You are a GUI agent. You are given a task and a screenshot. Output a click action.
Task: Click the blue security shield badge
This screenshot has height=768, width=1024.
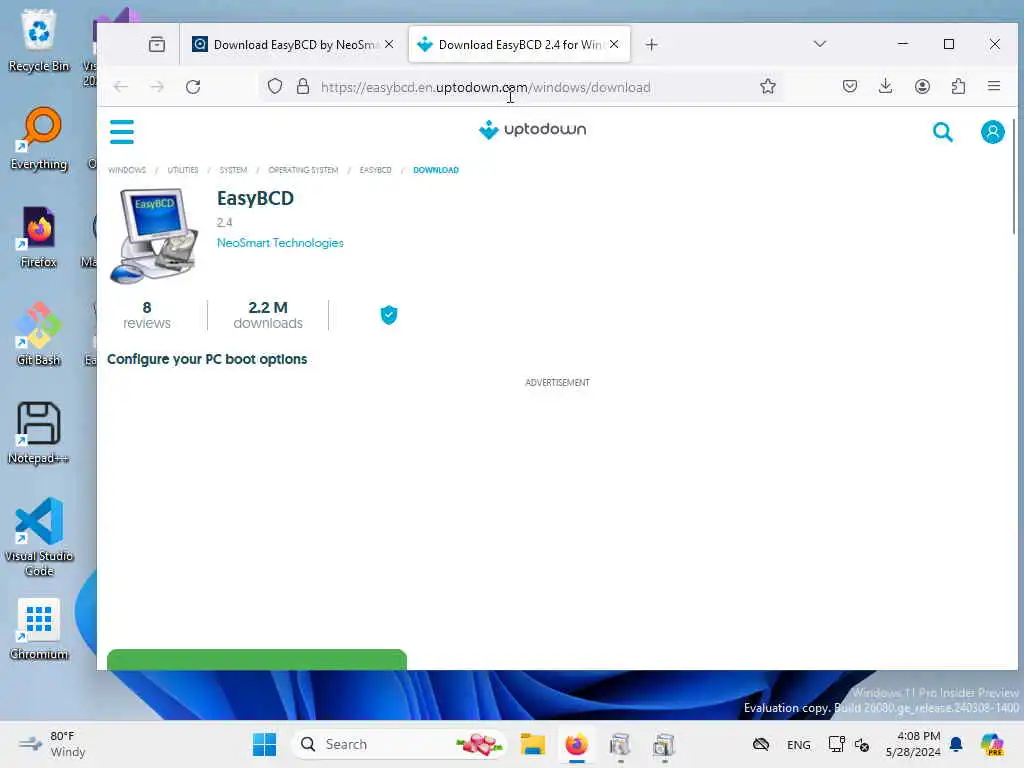[x=389, y=315]
